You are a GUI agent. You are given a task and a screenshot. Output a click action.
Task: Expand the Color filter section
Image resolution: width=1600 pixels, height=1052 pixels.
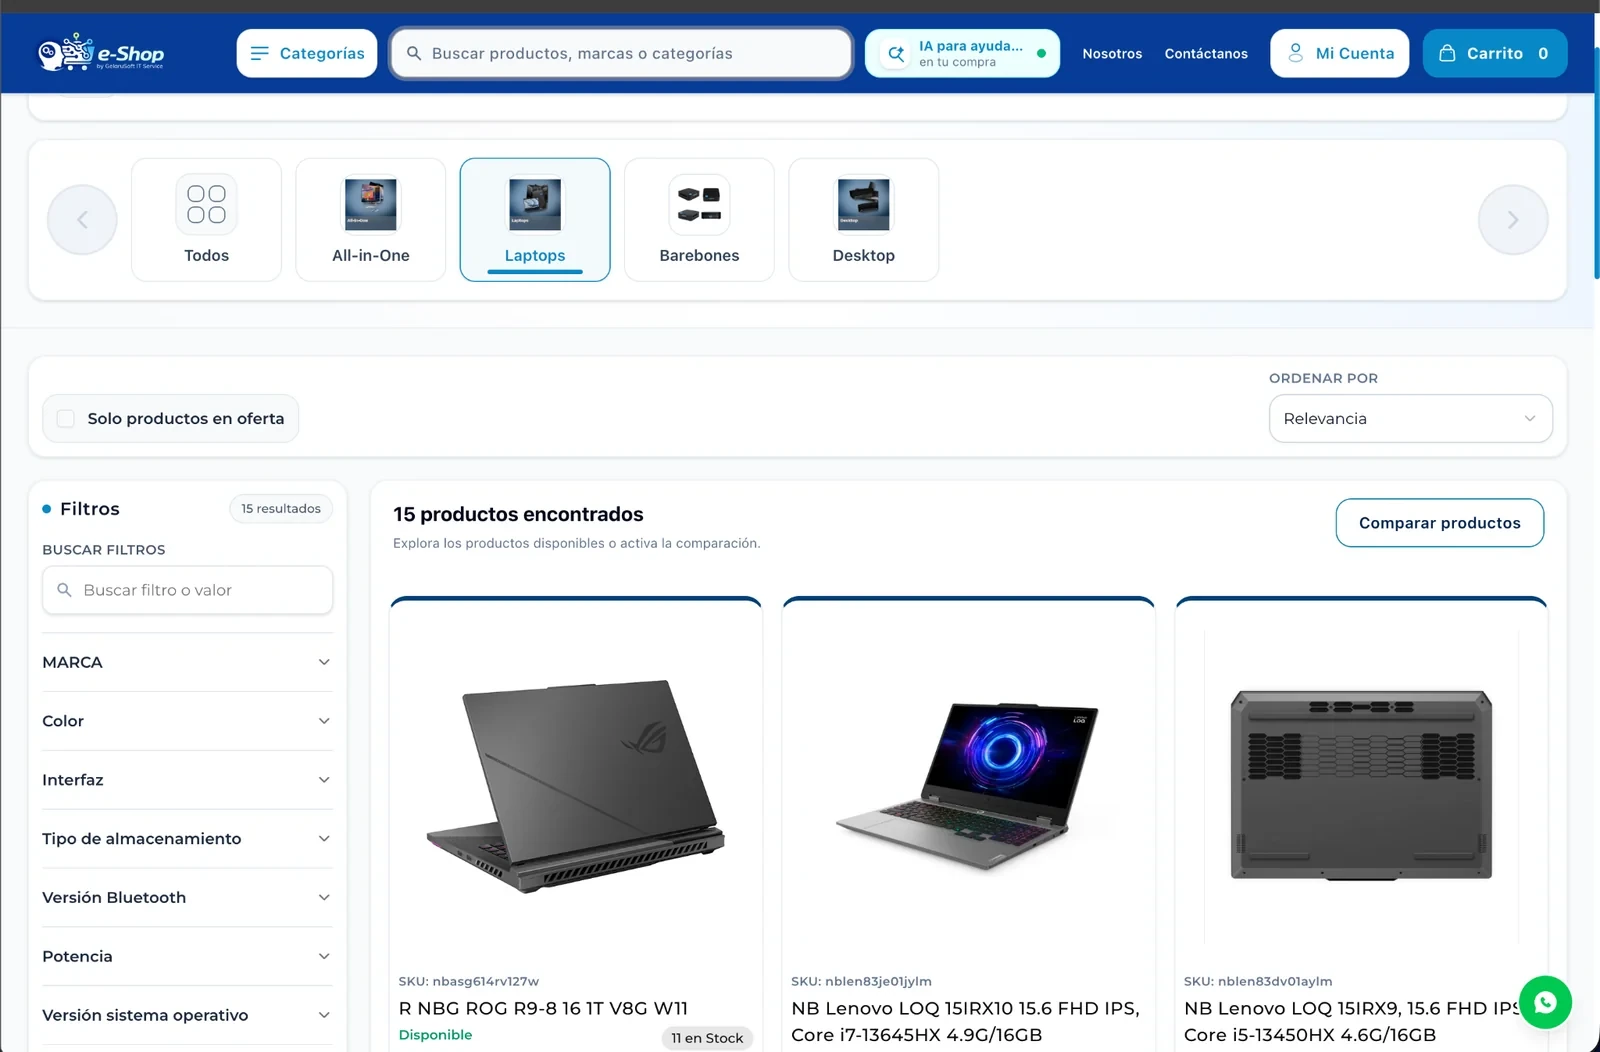tap(187, 721)
